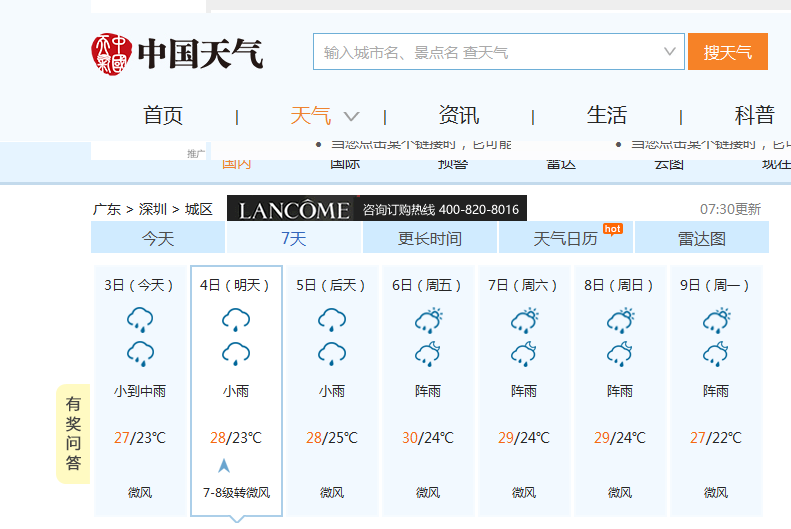Open the 雷达图 tab
Screen dimensions: 791x529
point(701,238)
